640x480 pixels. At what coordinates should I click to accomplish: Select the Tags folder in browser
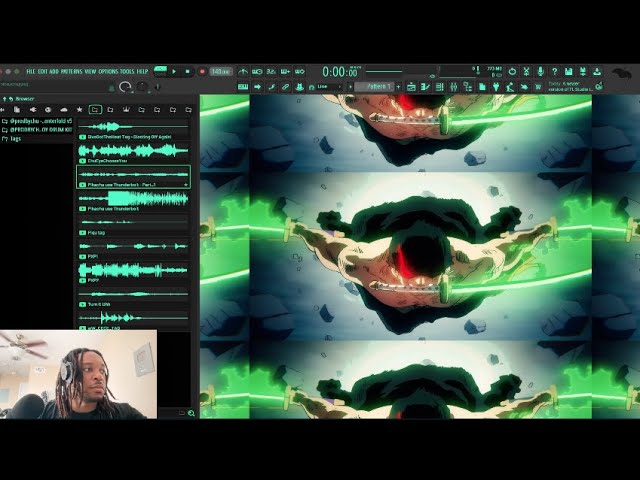point(12,139)
